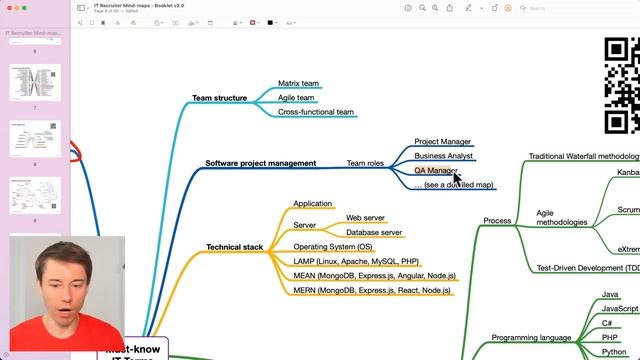Image resolution: width=640 pixels, height=360 pixels.
Task: Click the 'Team roles' node
Action: [x=365, y=163]
